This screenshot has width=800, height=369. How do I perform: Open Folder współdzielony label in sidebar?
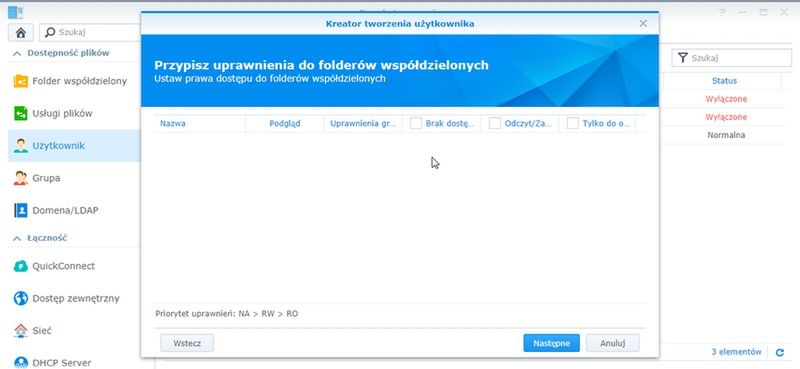point(80,81)
